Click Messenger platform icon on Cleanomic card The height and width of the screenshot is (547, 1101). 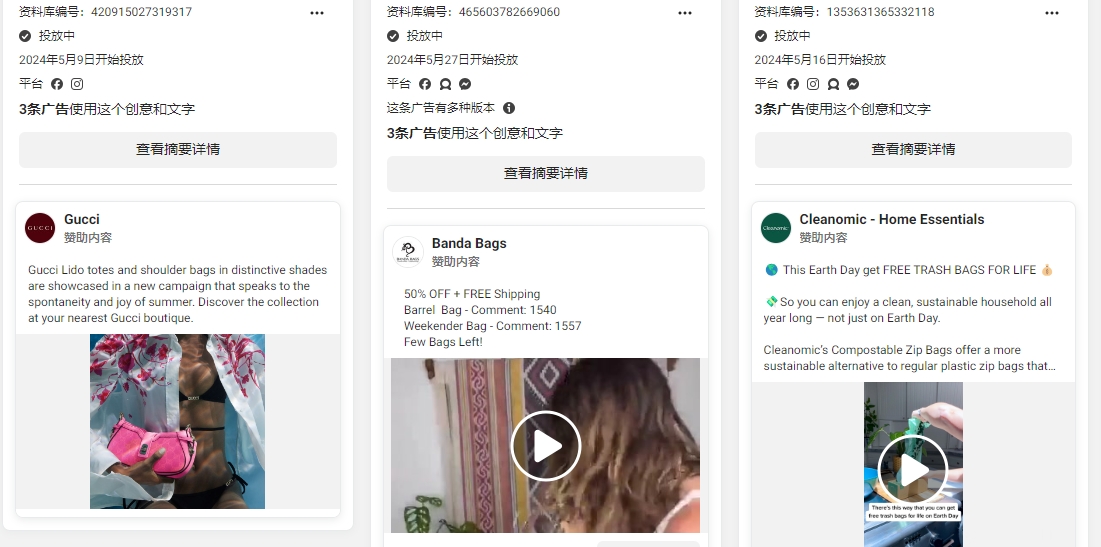tap(853, 84)
